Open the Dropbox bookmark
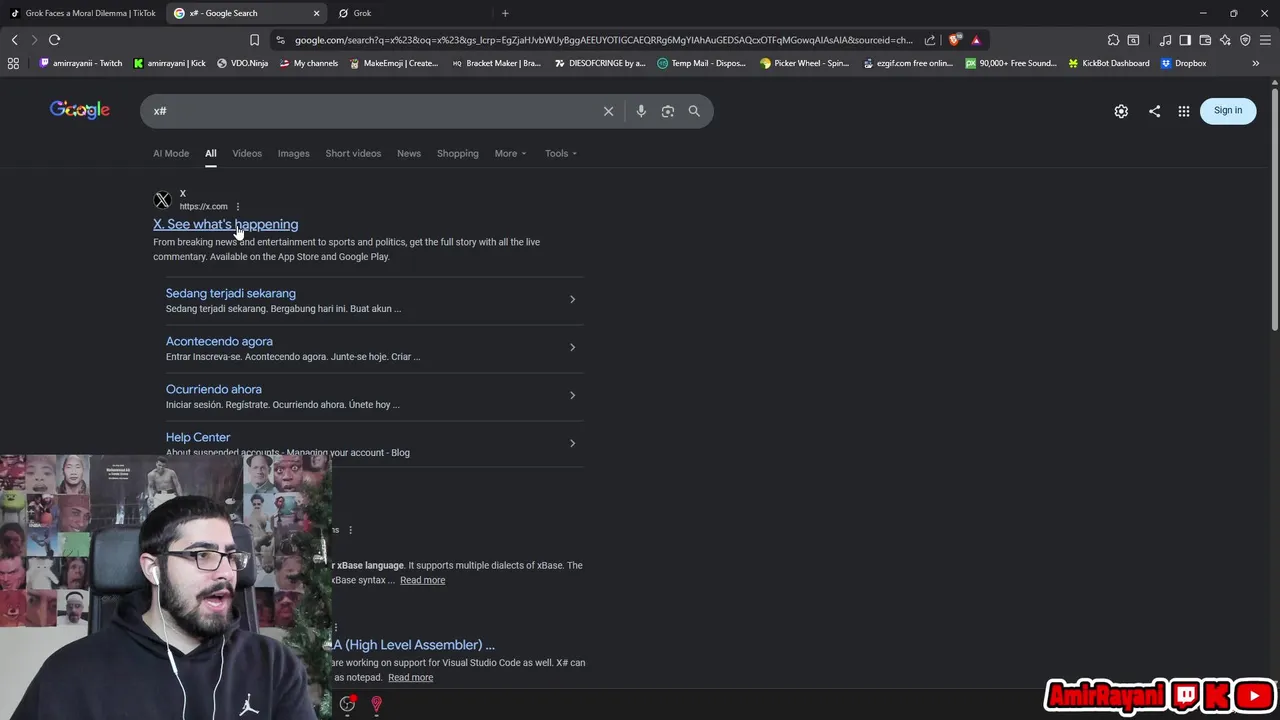The height and width of the screenshot is (720, 1280). [x=1184, y=63]
